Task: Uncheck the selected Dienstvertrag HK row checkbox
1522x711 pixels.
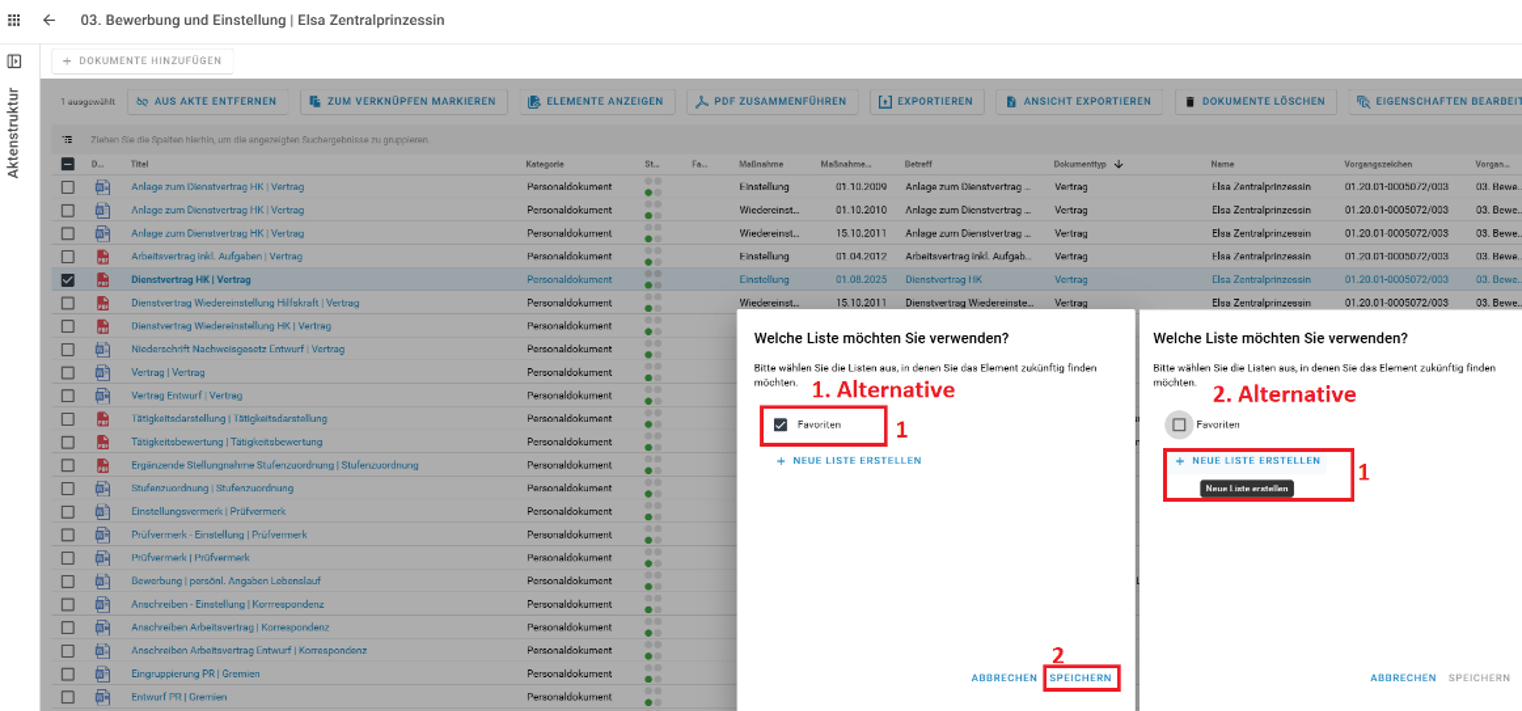Action: [68, 280]
